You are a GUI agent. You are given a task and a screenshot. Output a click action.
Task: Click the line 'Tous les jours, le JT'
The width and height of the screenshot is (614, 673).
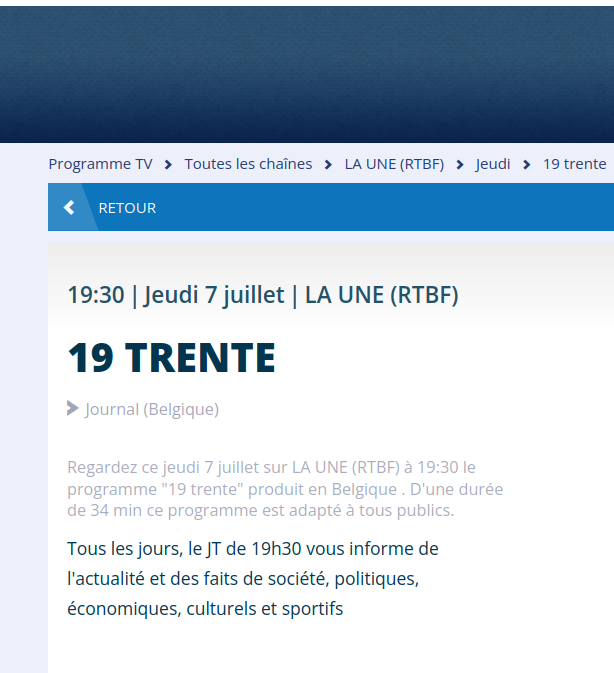pos(253,549)
